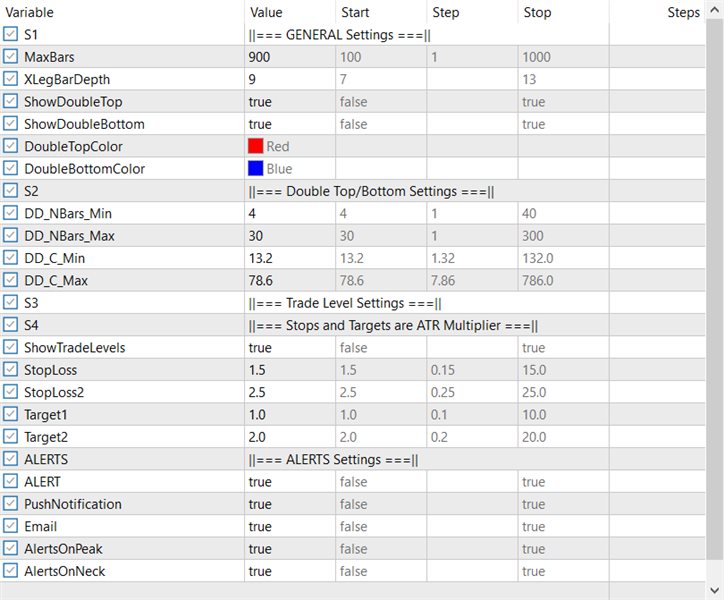Image resolution: width=724 pixels, height=600 pixels.
Task: Click the scrollbar up arrow
Action: [715, 11]
